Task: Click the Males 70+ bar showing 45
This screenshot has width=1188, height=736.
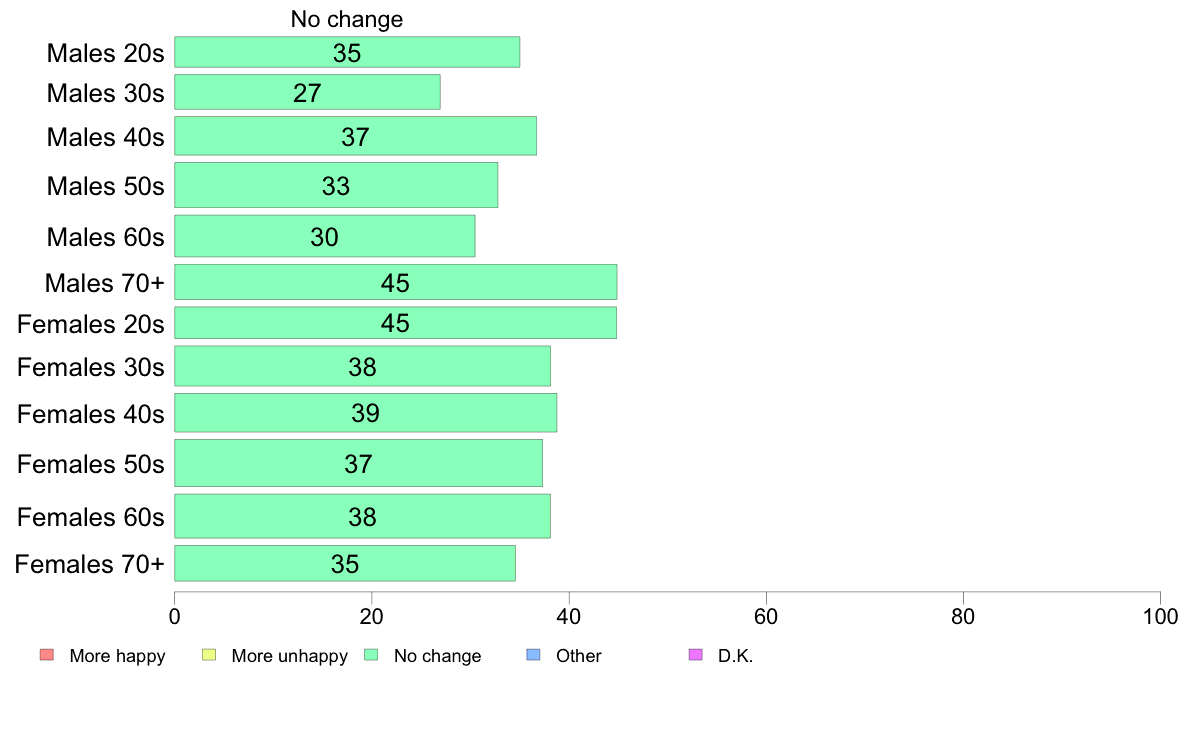Action: coord(395,282)
